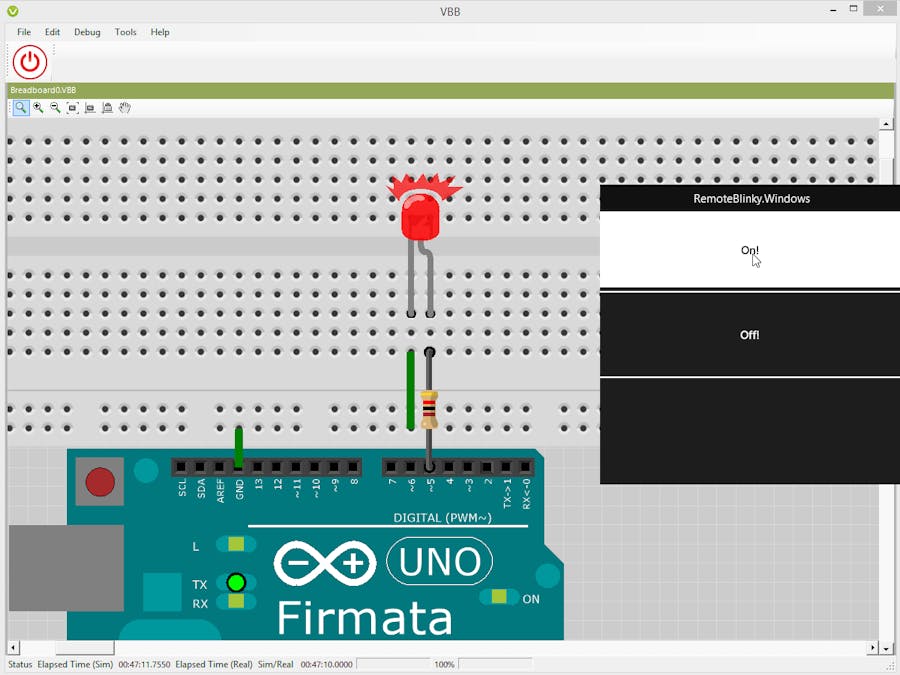The image size is (900, 675).
Task: Click the horizontal scrollbar thumb
Action: 84,647
